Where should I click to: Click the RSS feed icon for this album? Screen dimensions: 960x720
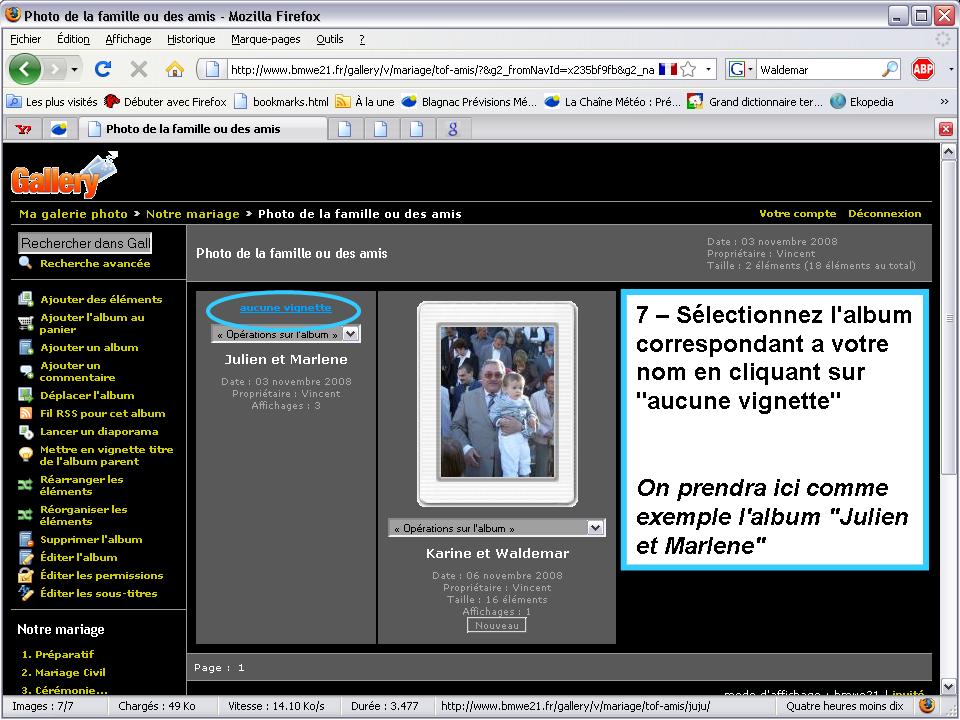(26, 413)
